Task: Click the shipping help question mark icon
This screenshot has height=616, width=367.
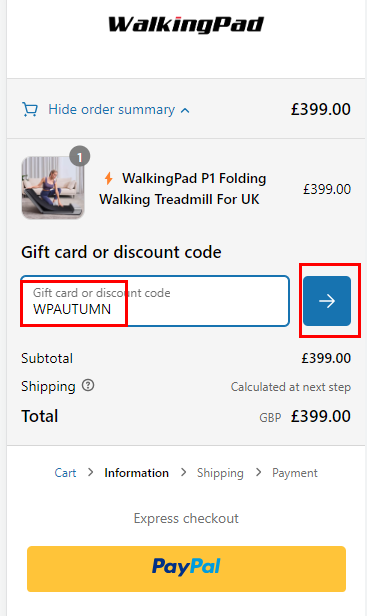Action: coord(88,385)
